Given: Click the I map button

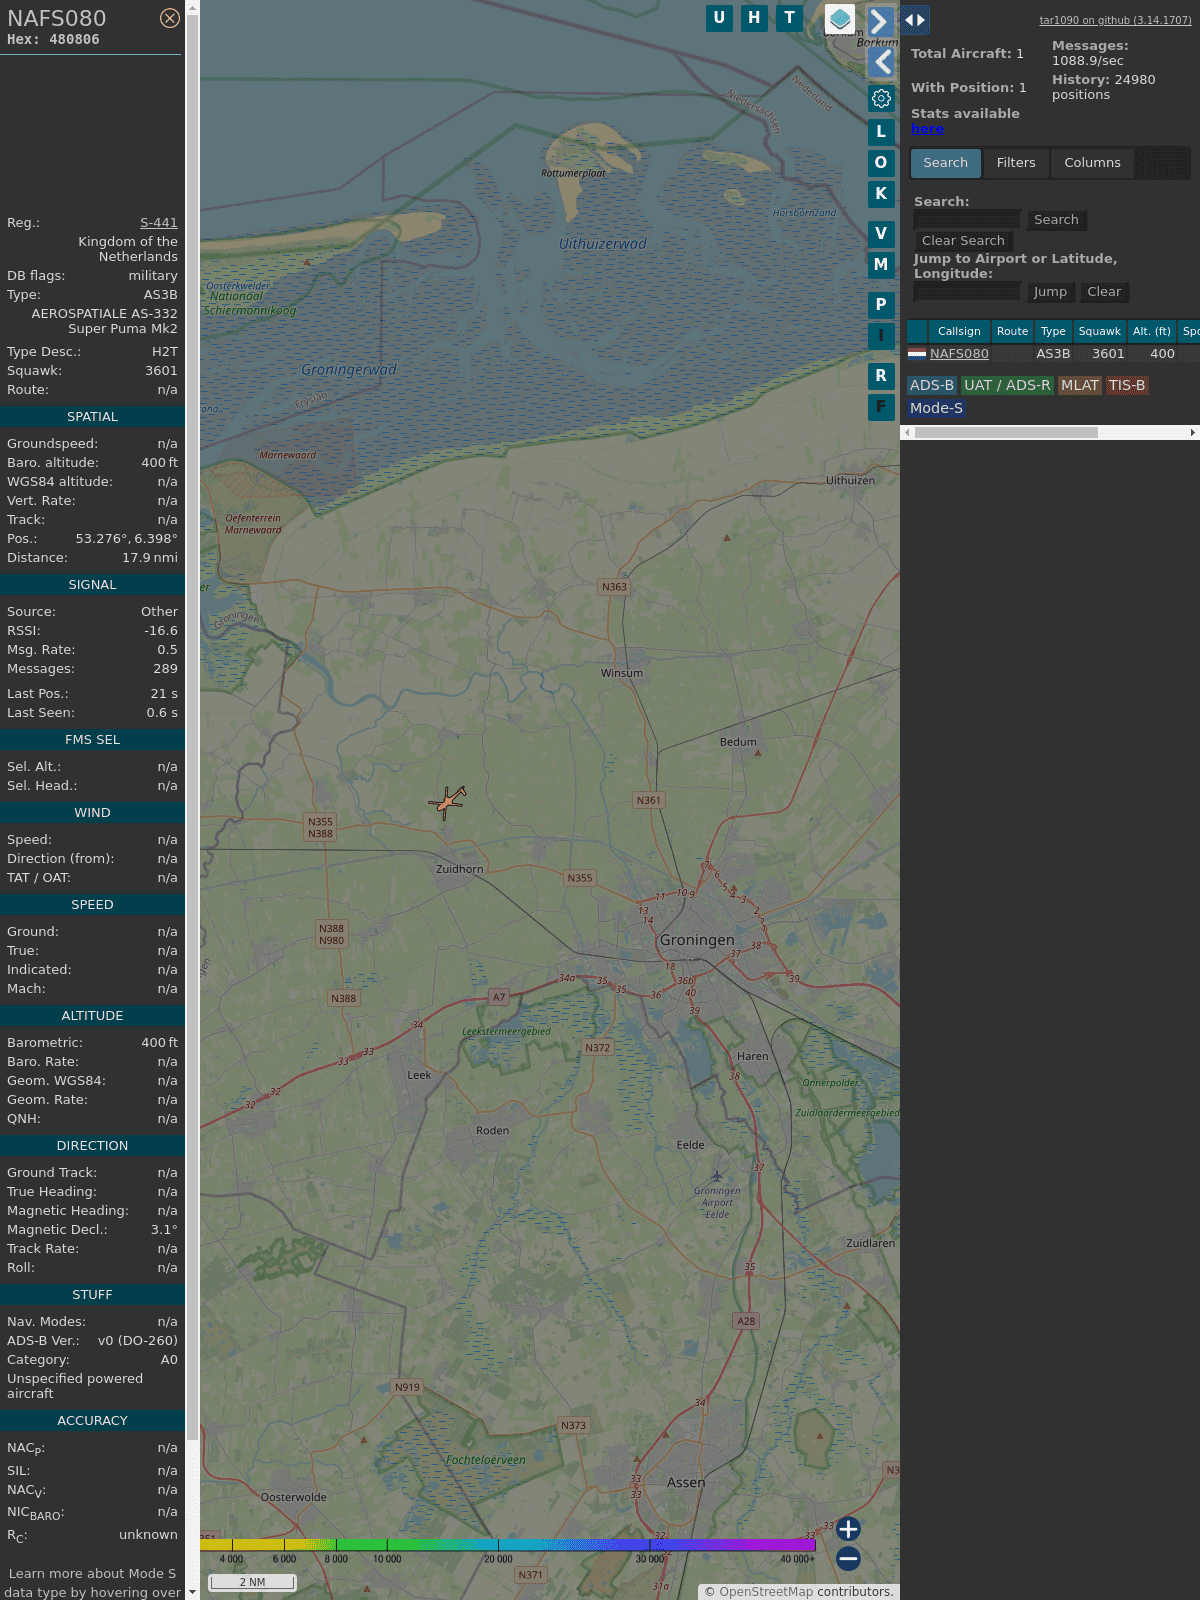Looking at the screenshot, I should pyautogui.click(x=881, y=336).
